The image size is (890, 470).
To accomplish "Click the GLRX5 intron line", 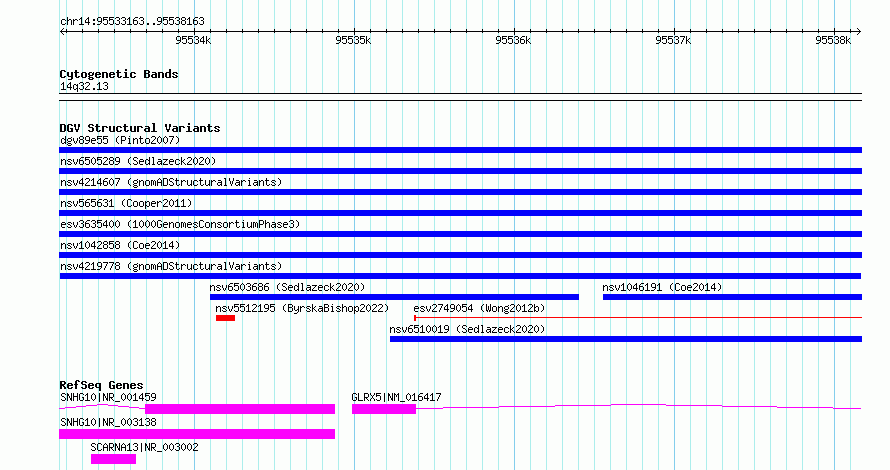I will click(x=639, y=406).
